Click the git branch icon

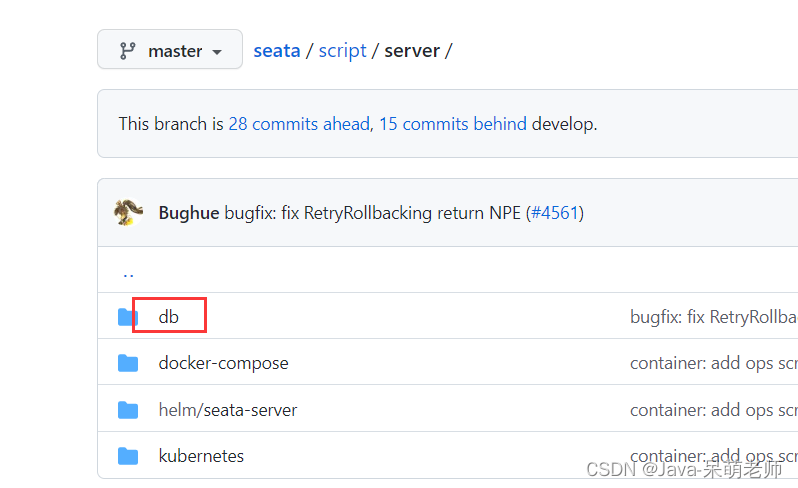(127, 51)
